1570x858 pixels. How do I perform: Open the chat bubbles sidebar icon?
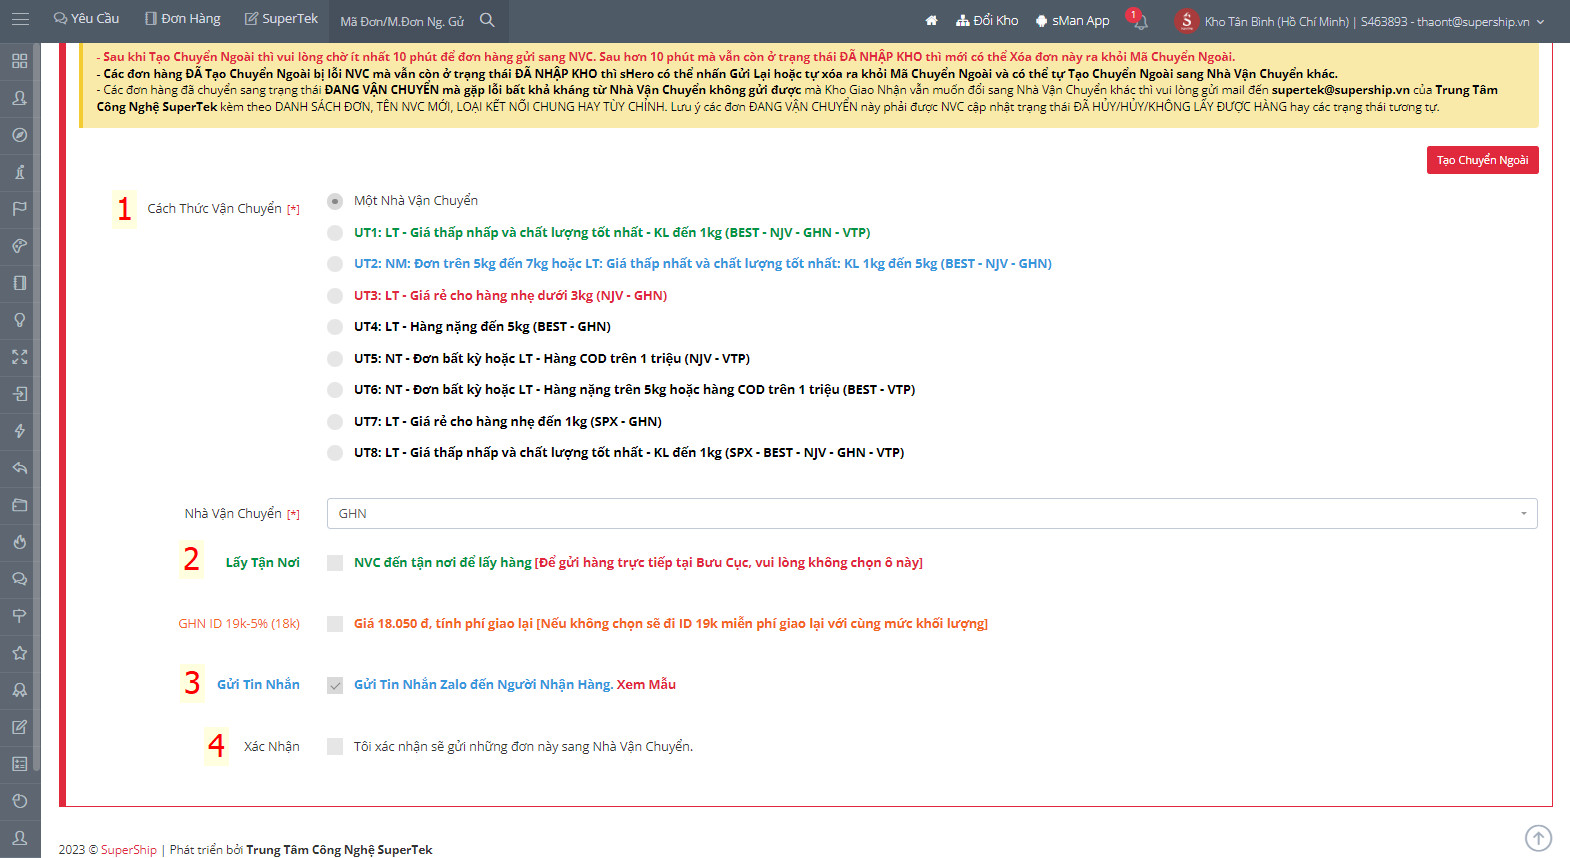click(x=19, y=579)
